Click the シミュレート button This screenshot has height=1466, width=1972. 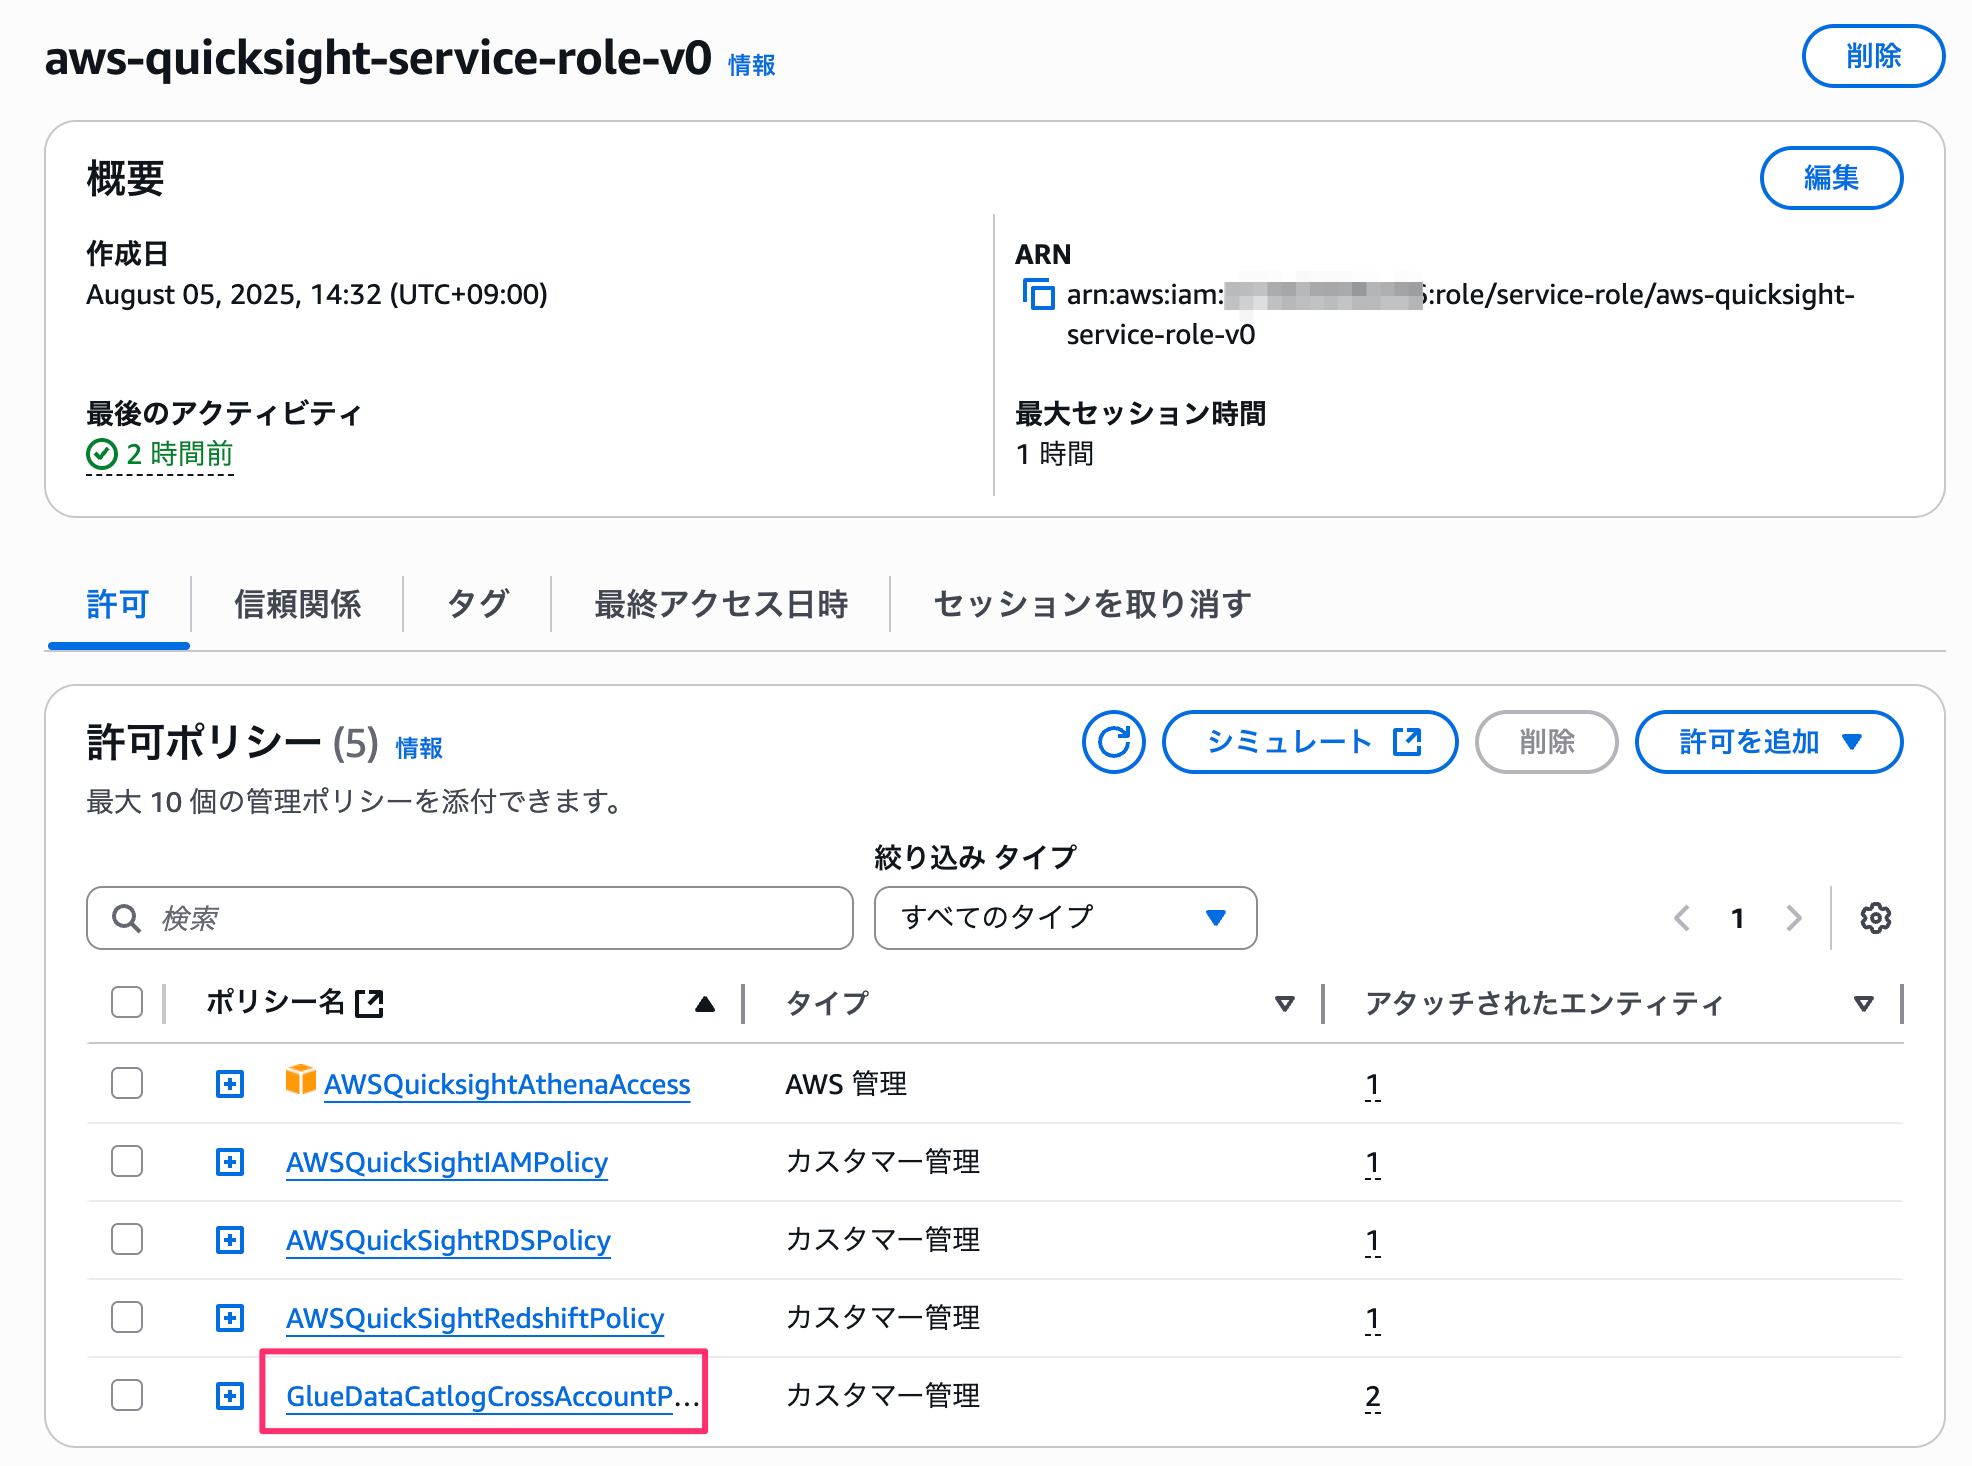1309,742
